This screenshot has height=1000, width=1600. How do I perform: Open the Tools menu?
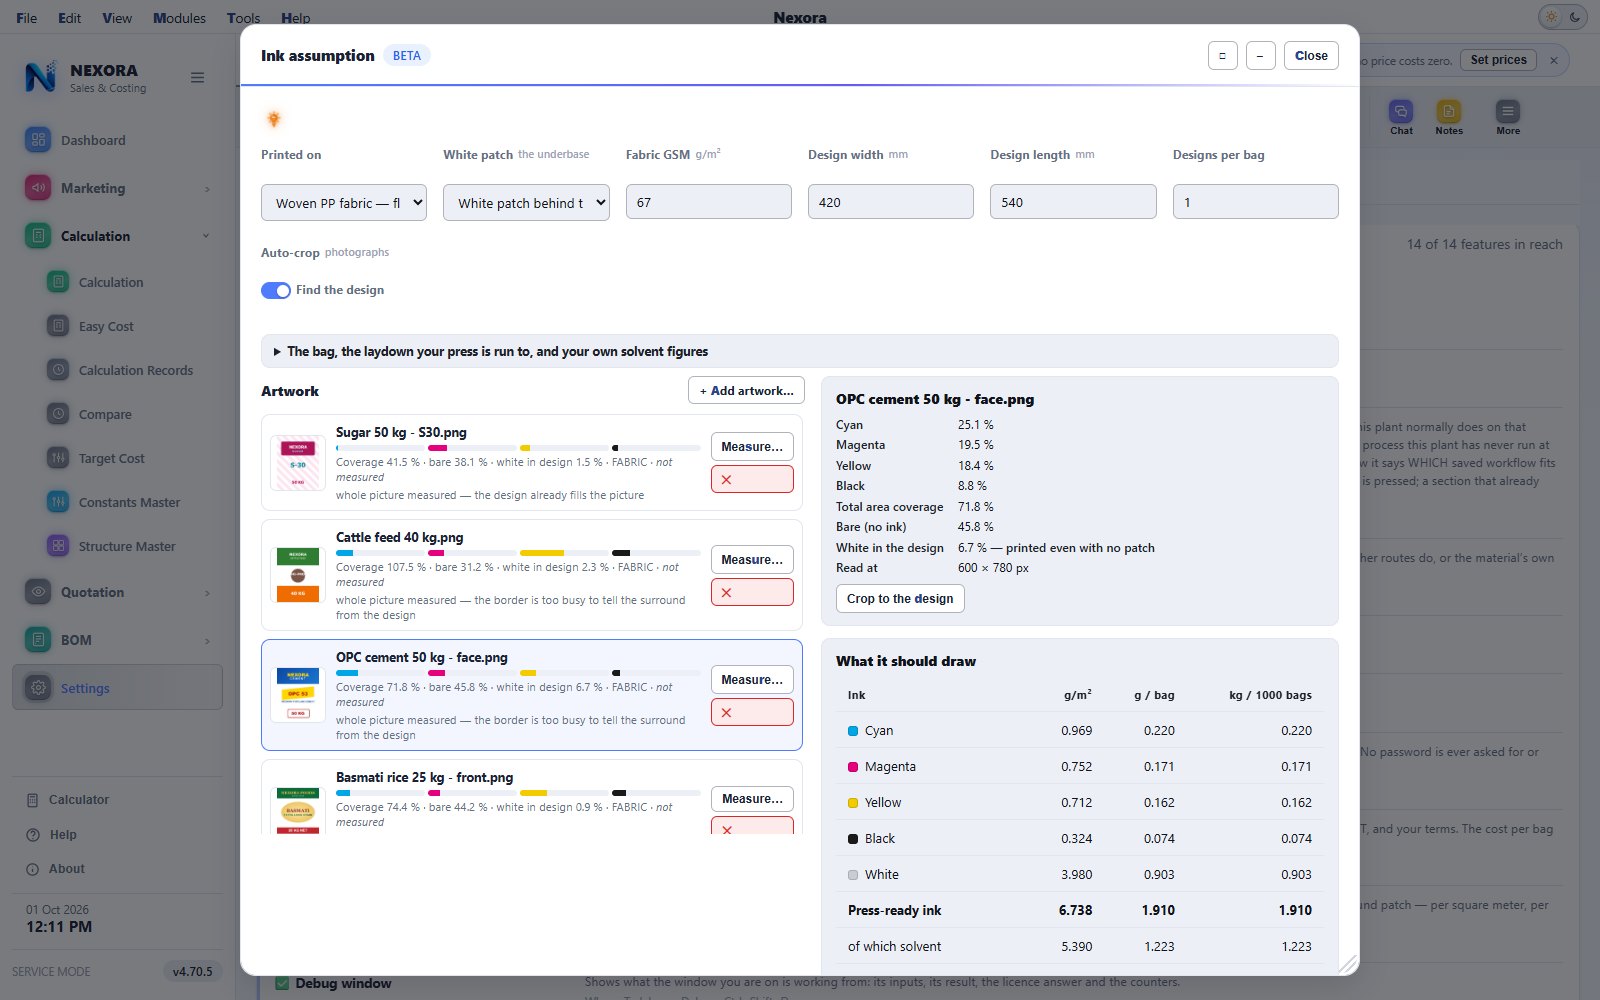click(243, 17)
